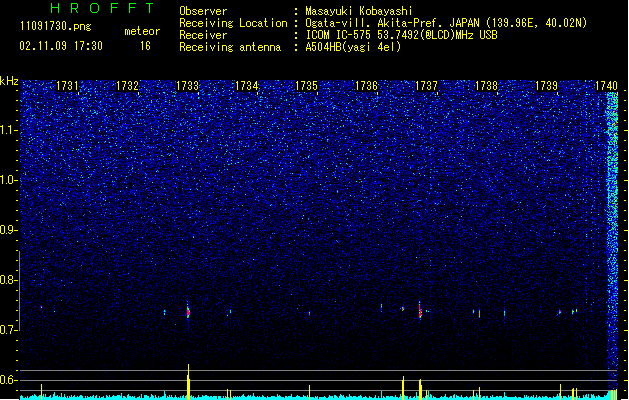This screenshot has height=400, width=629.
Task: Click the tallest yellow amplitude spike under 1733
Action: point(188,382)
